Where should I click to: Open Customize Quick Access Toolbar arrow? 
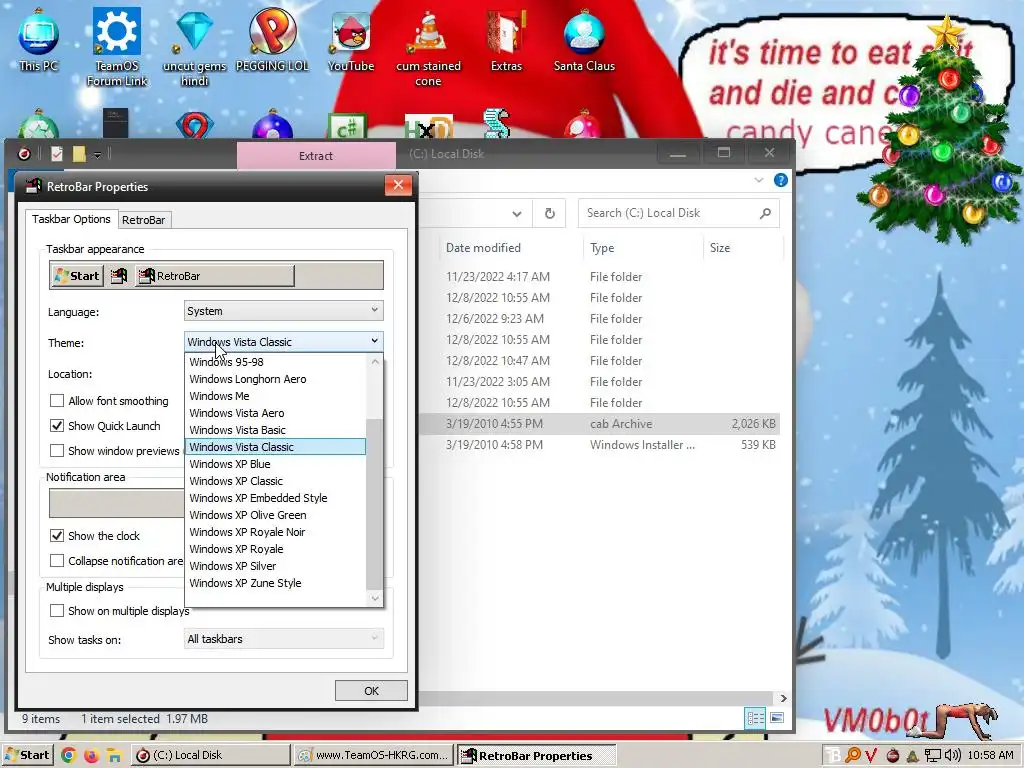click(97, 155)
